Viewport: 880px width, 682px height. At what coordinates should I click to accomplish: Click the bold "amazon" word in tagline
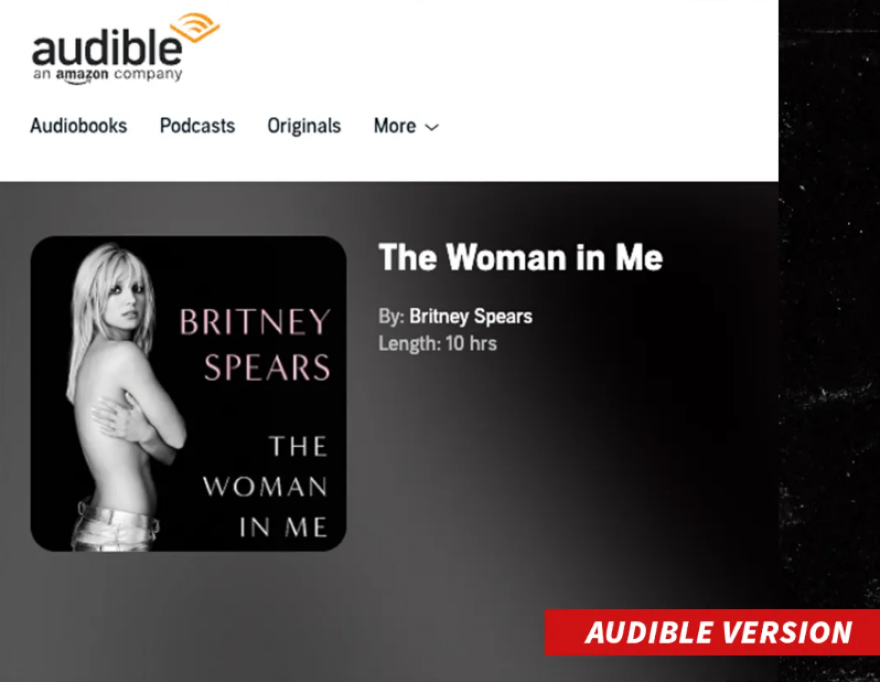coord(82,75)
